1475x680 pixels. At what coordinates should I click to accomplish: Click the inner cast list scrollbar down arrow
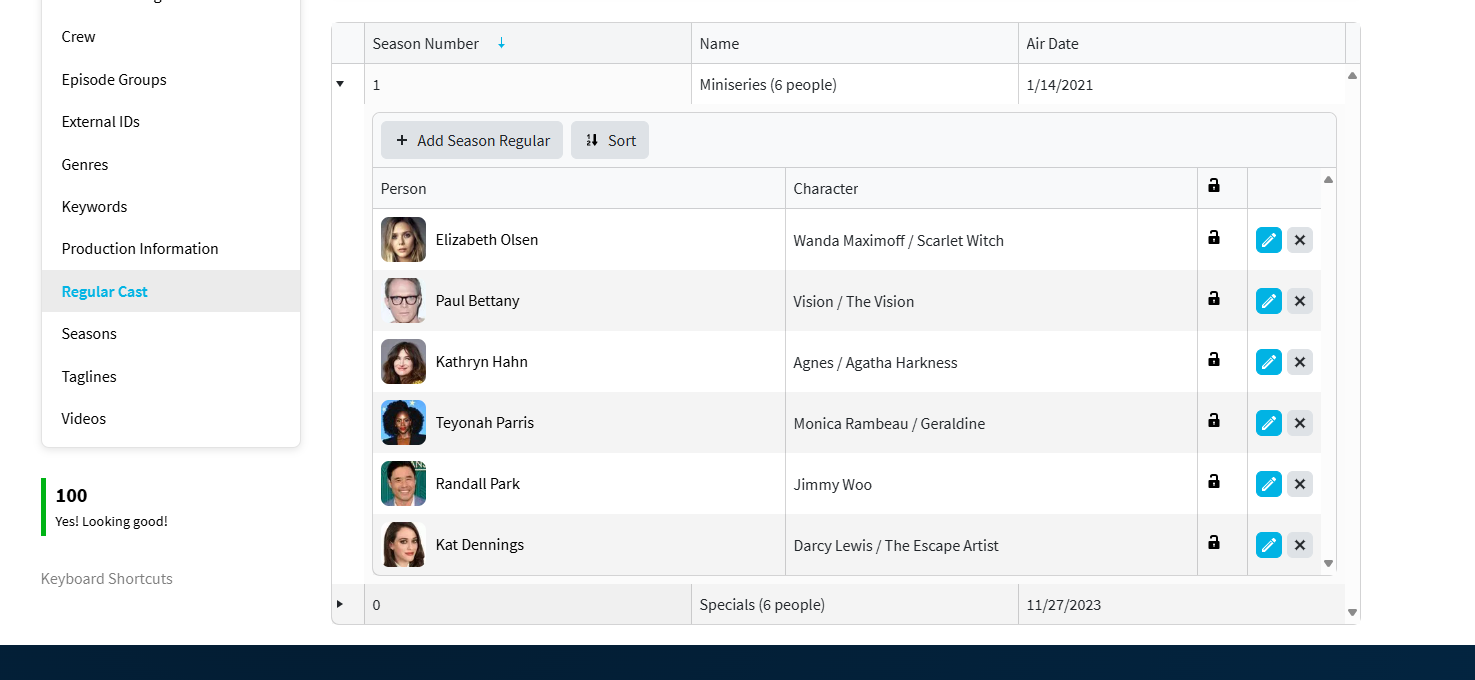pos(1329,564)
